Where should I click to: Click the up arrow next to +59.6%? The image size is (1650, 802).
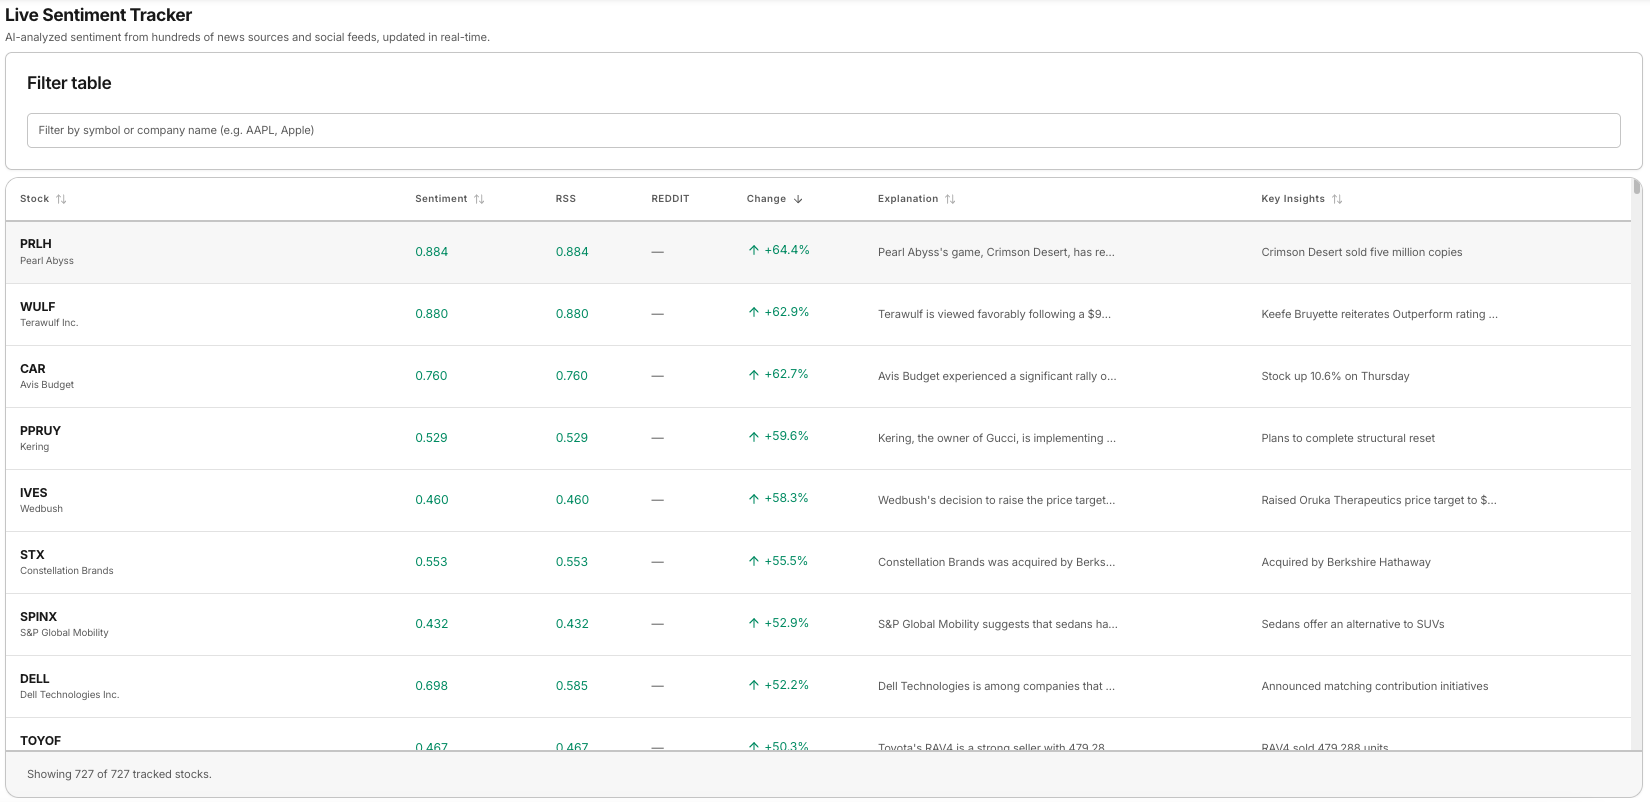(754, 436)
